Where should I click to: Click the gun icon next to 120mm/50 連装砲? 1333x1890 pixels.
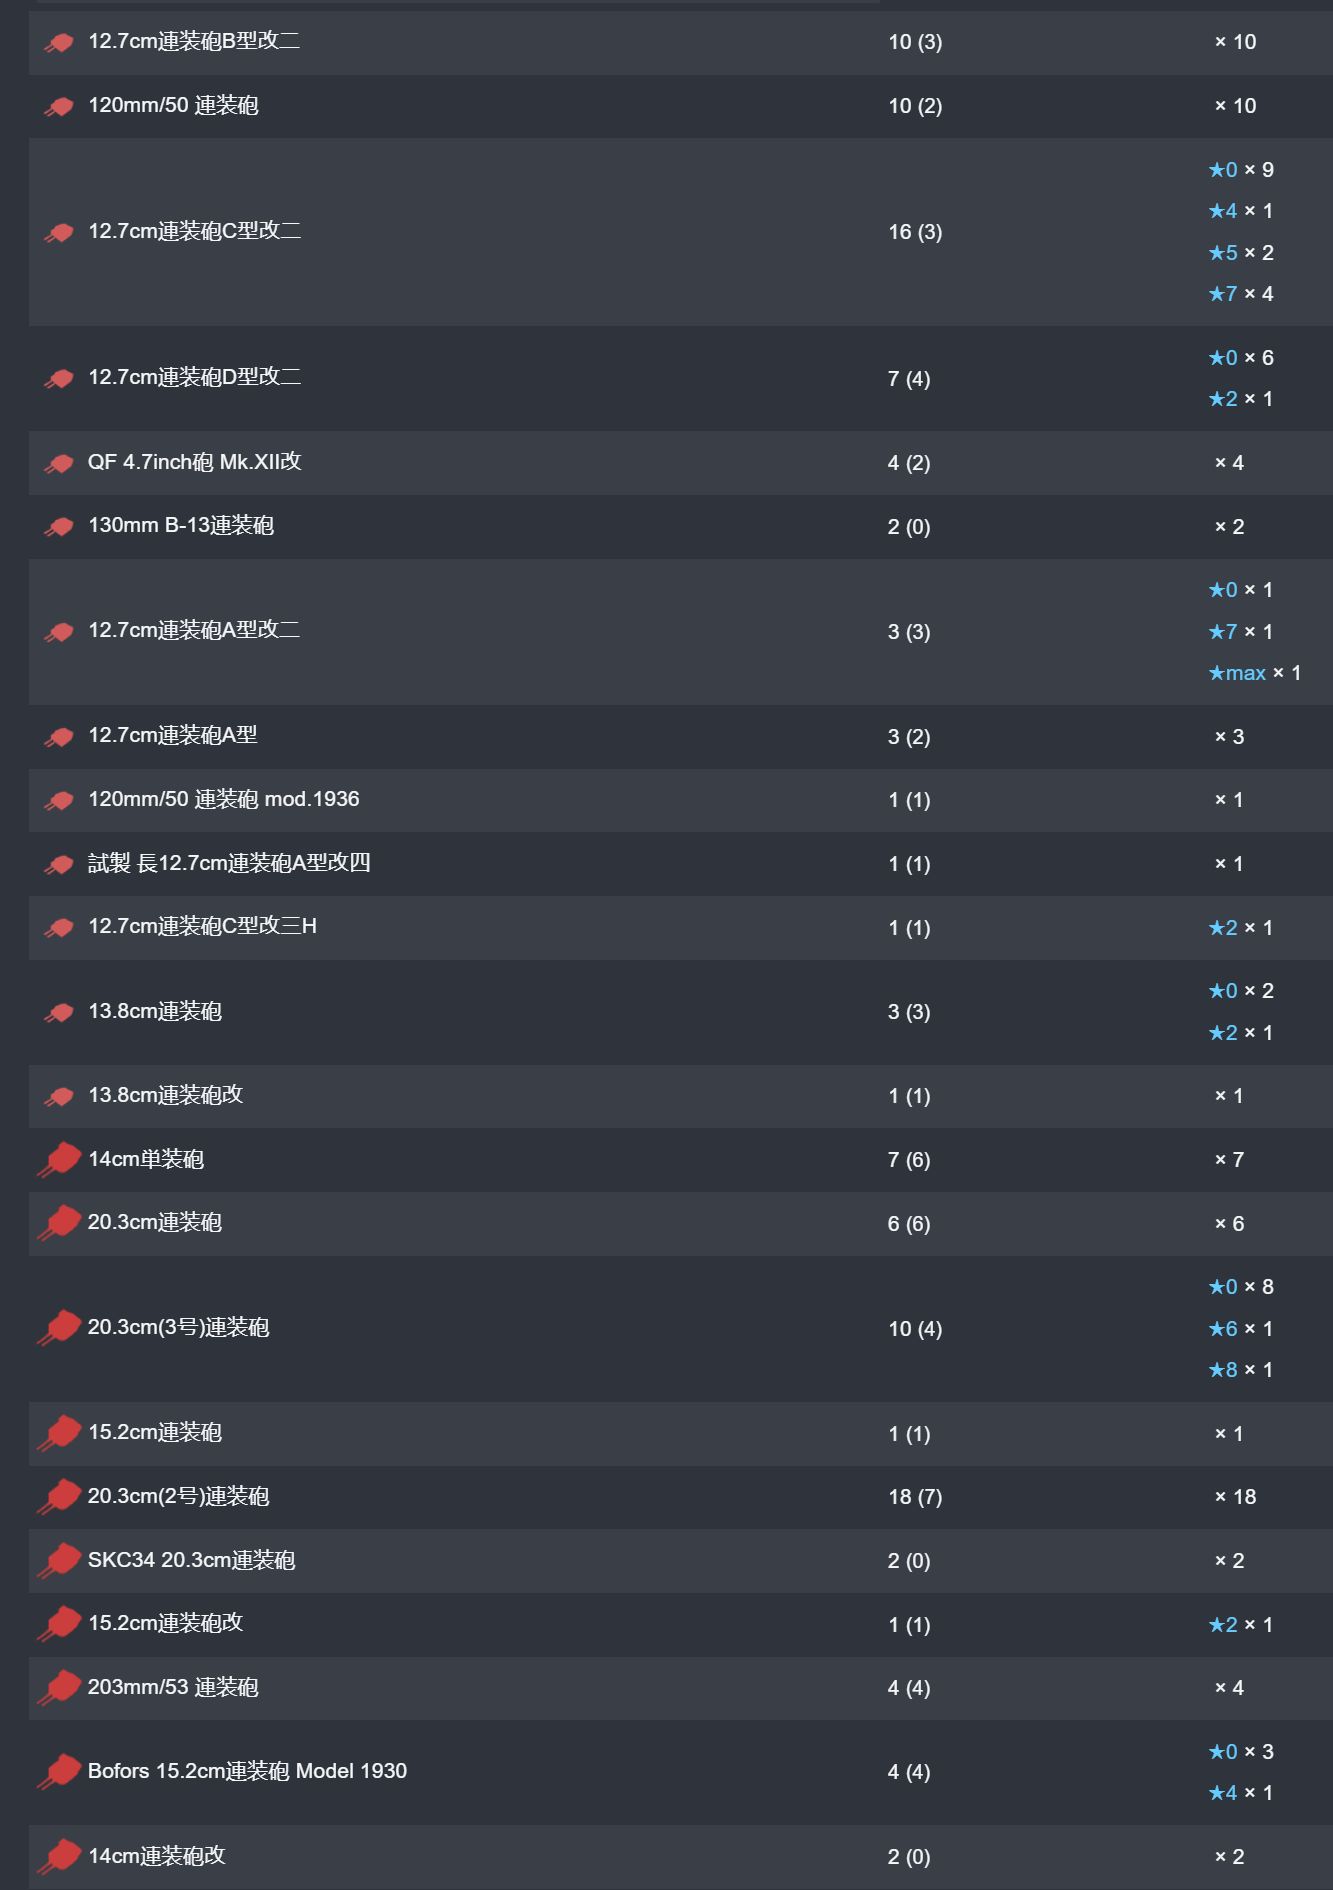click(x=59, y=107)
